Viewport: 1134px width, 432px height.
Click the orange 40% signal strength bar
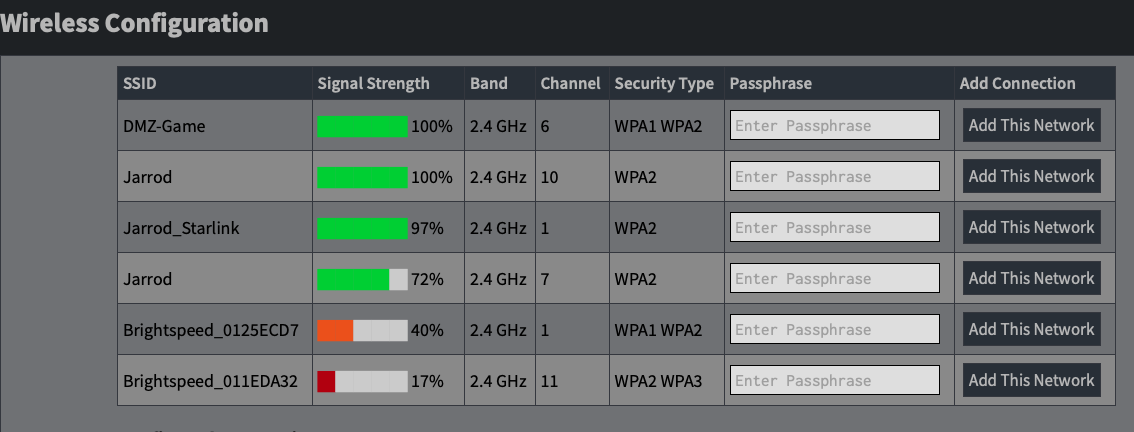tap(362, 330)
